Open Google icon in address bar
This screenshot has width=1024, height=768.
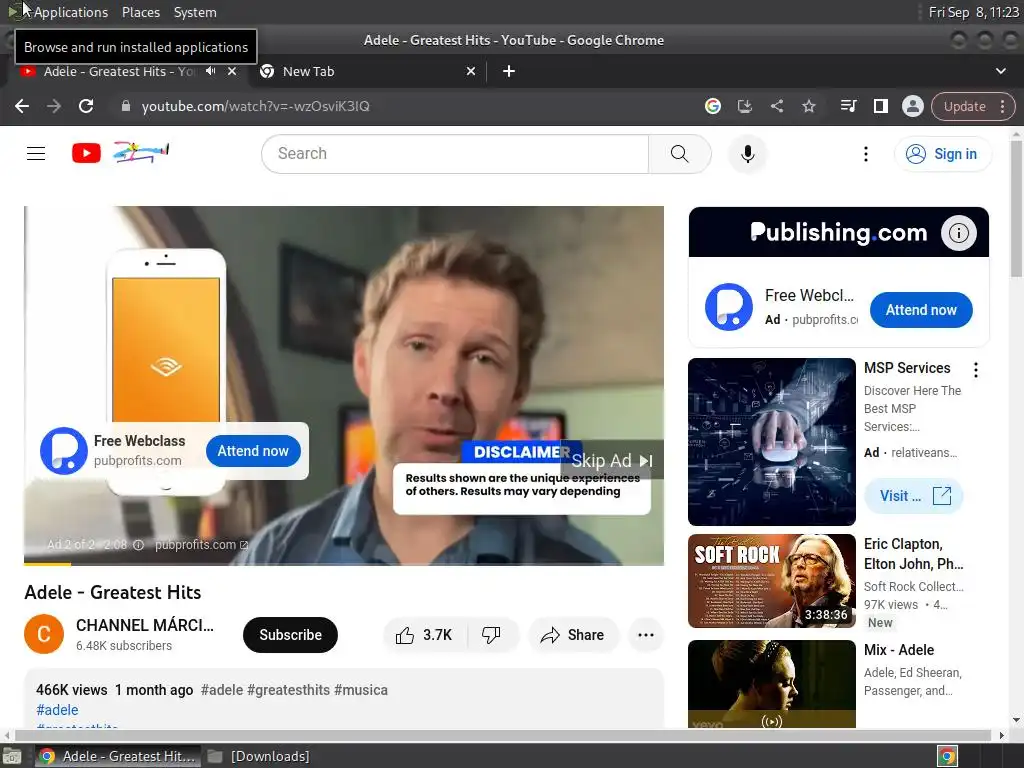[712, 106]
